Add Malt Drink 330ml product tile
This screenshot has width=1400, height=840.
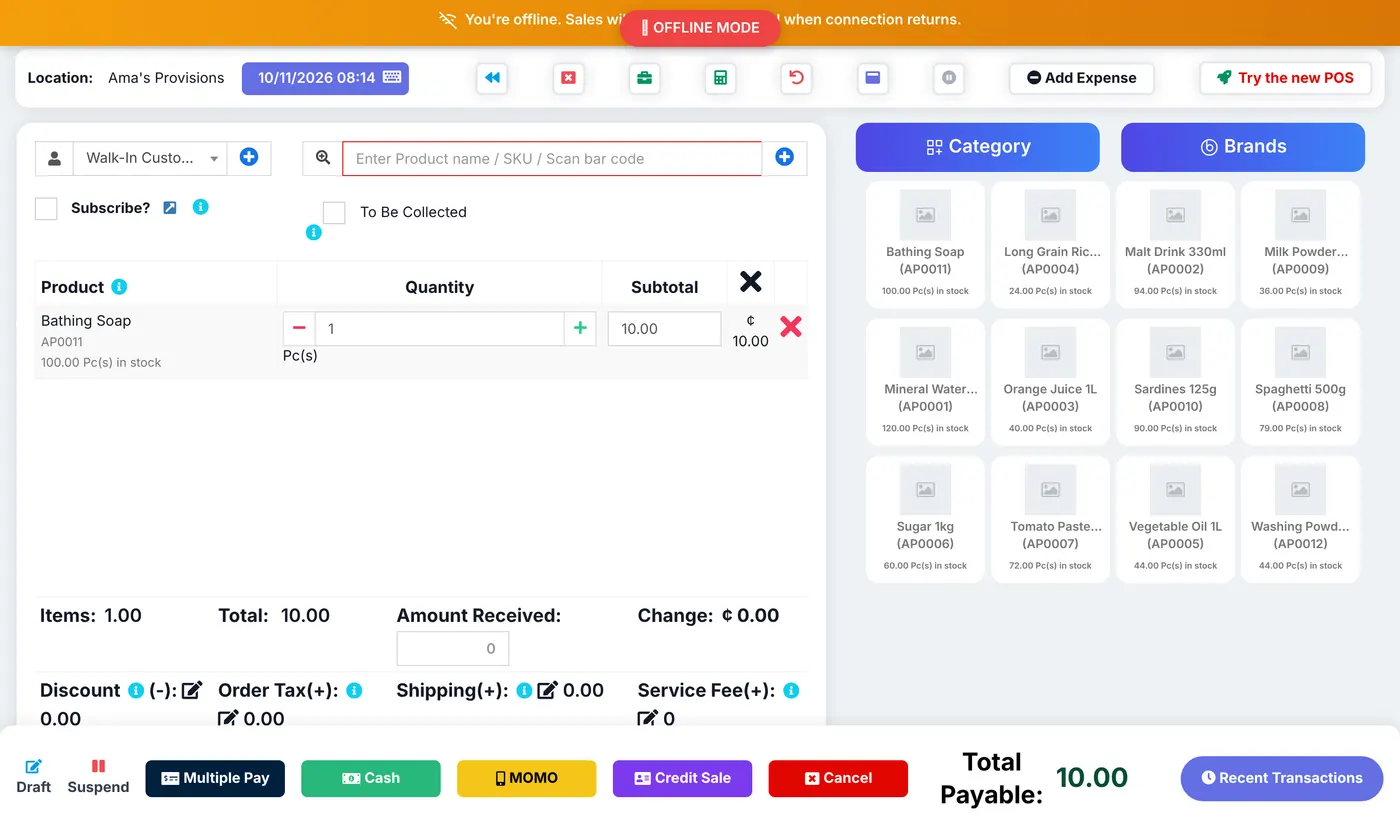click(1175, 244)
